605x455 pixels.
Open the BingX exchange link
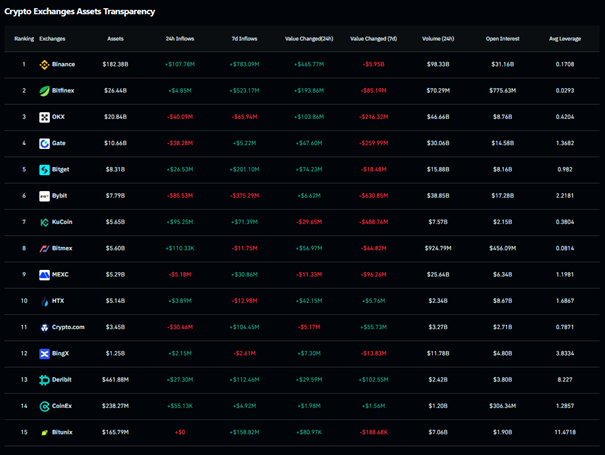click(x=63, y=354)
